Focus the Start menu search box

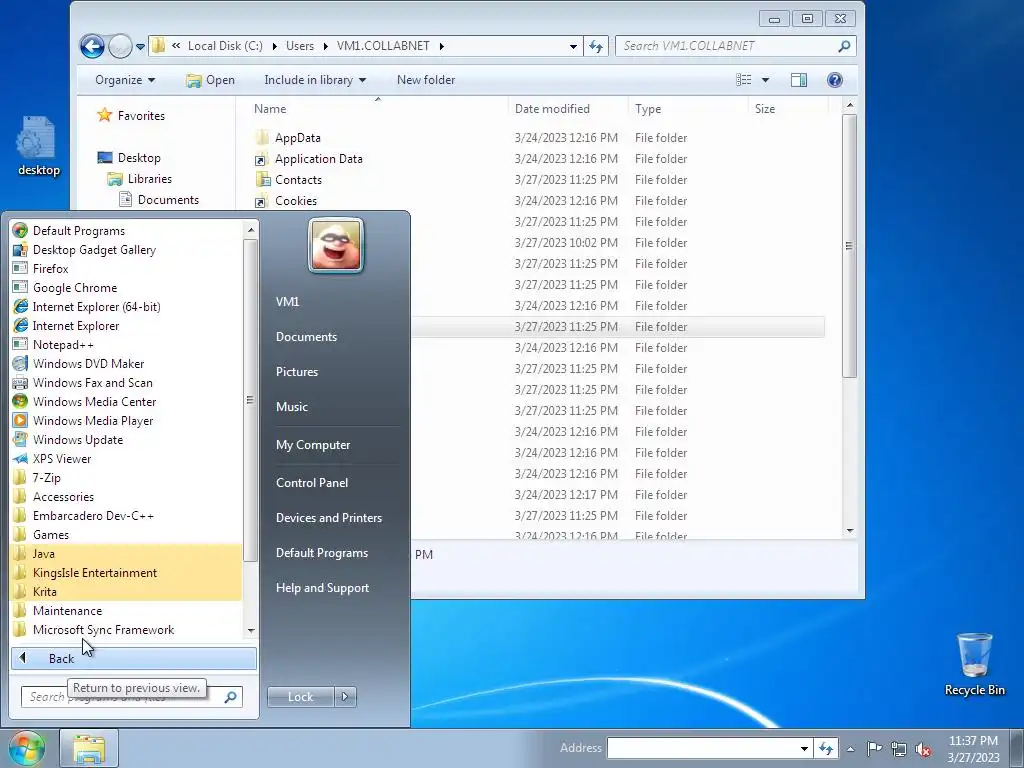click(131, 697)
